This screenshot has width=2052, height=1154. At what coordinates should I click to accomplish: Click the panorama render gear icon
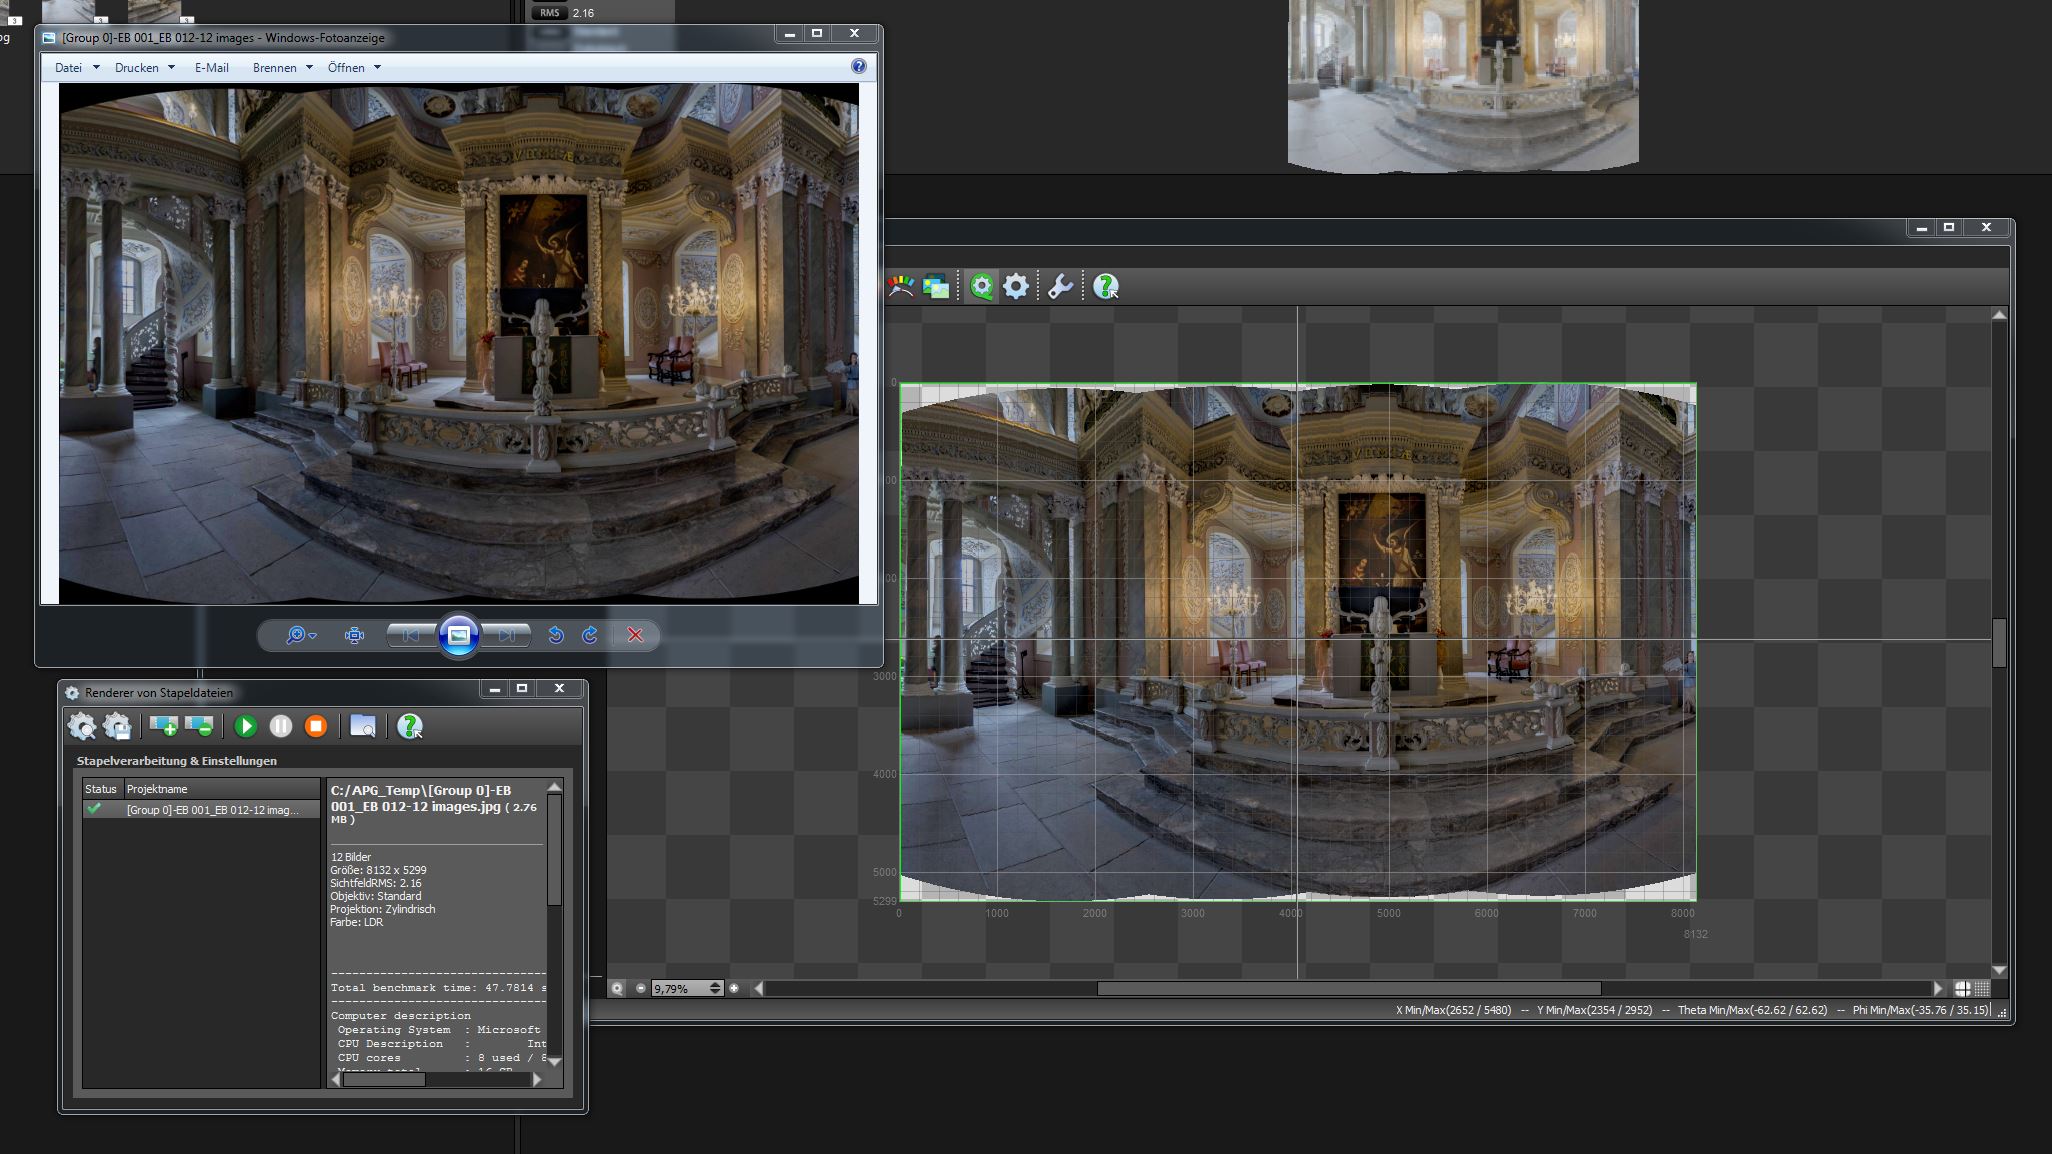click(1016, 287)
